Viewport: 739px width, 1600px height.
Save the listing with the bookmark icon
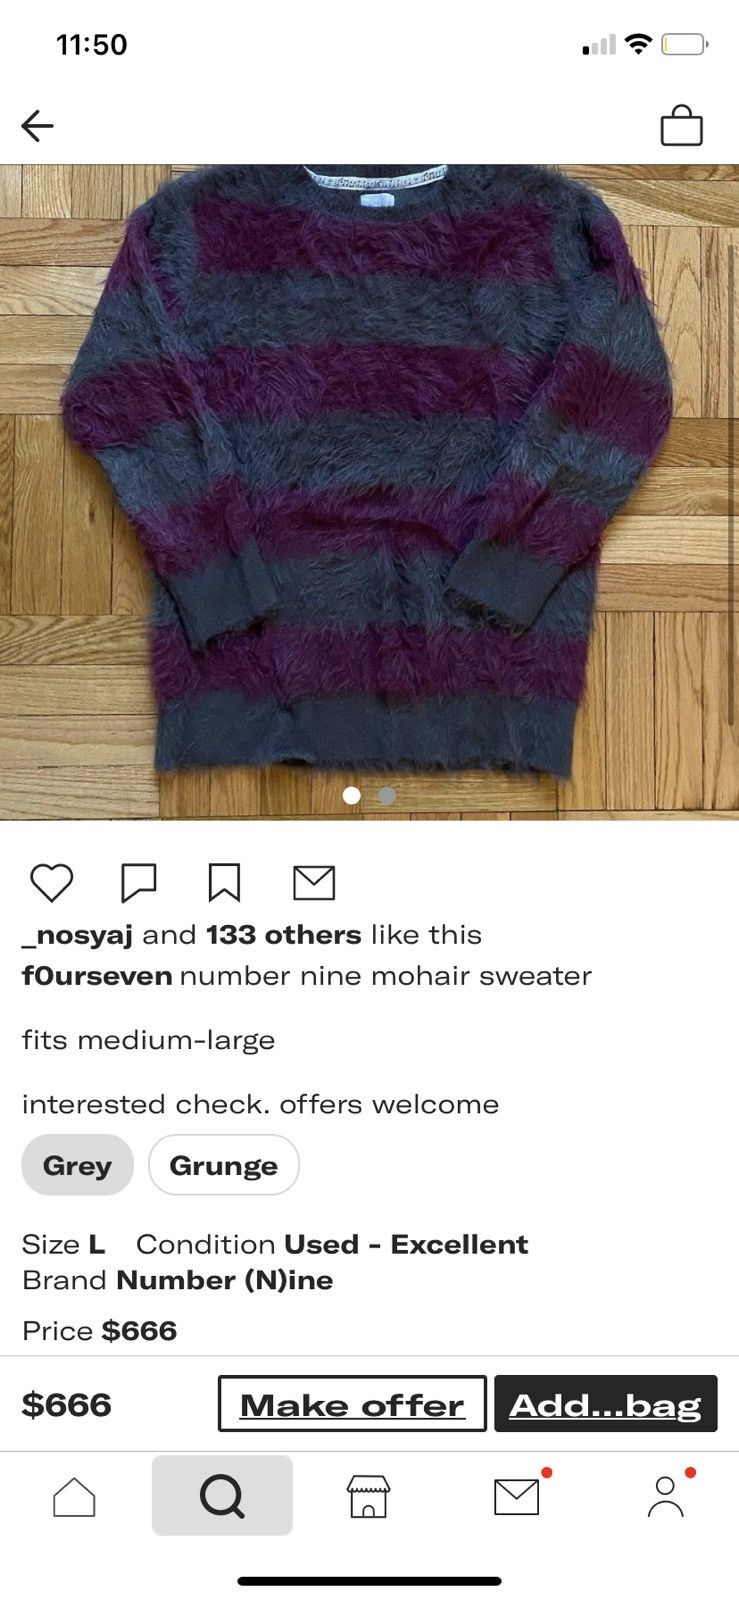(224, 883)
